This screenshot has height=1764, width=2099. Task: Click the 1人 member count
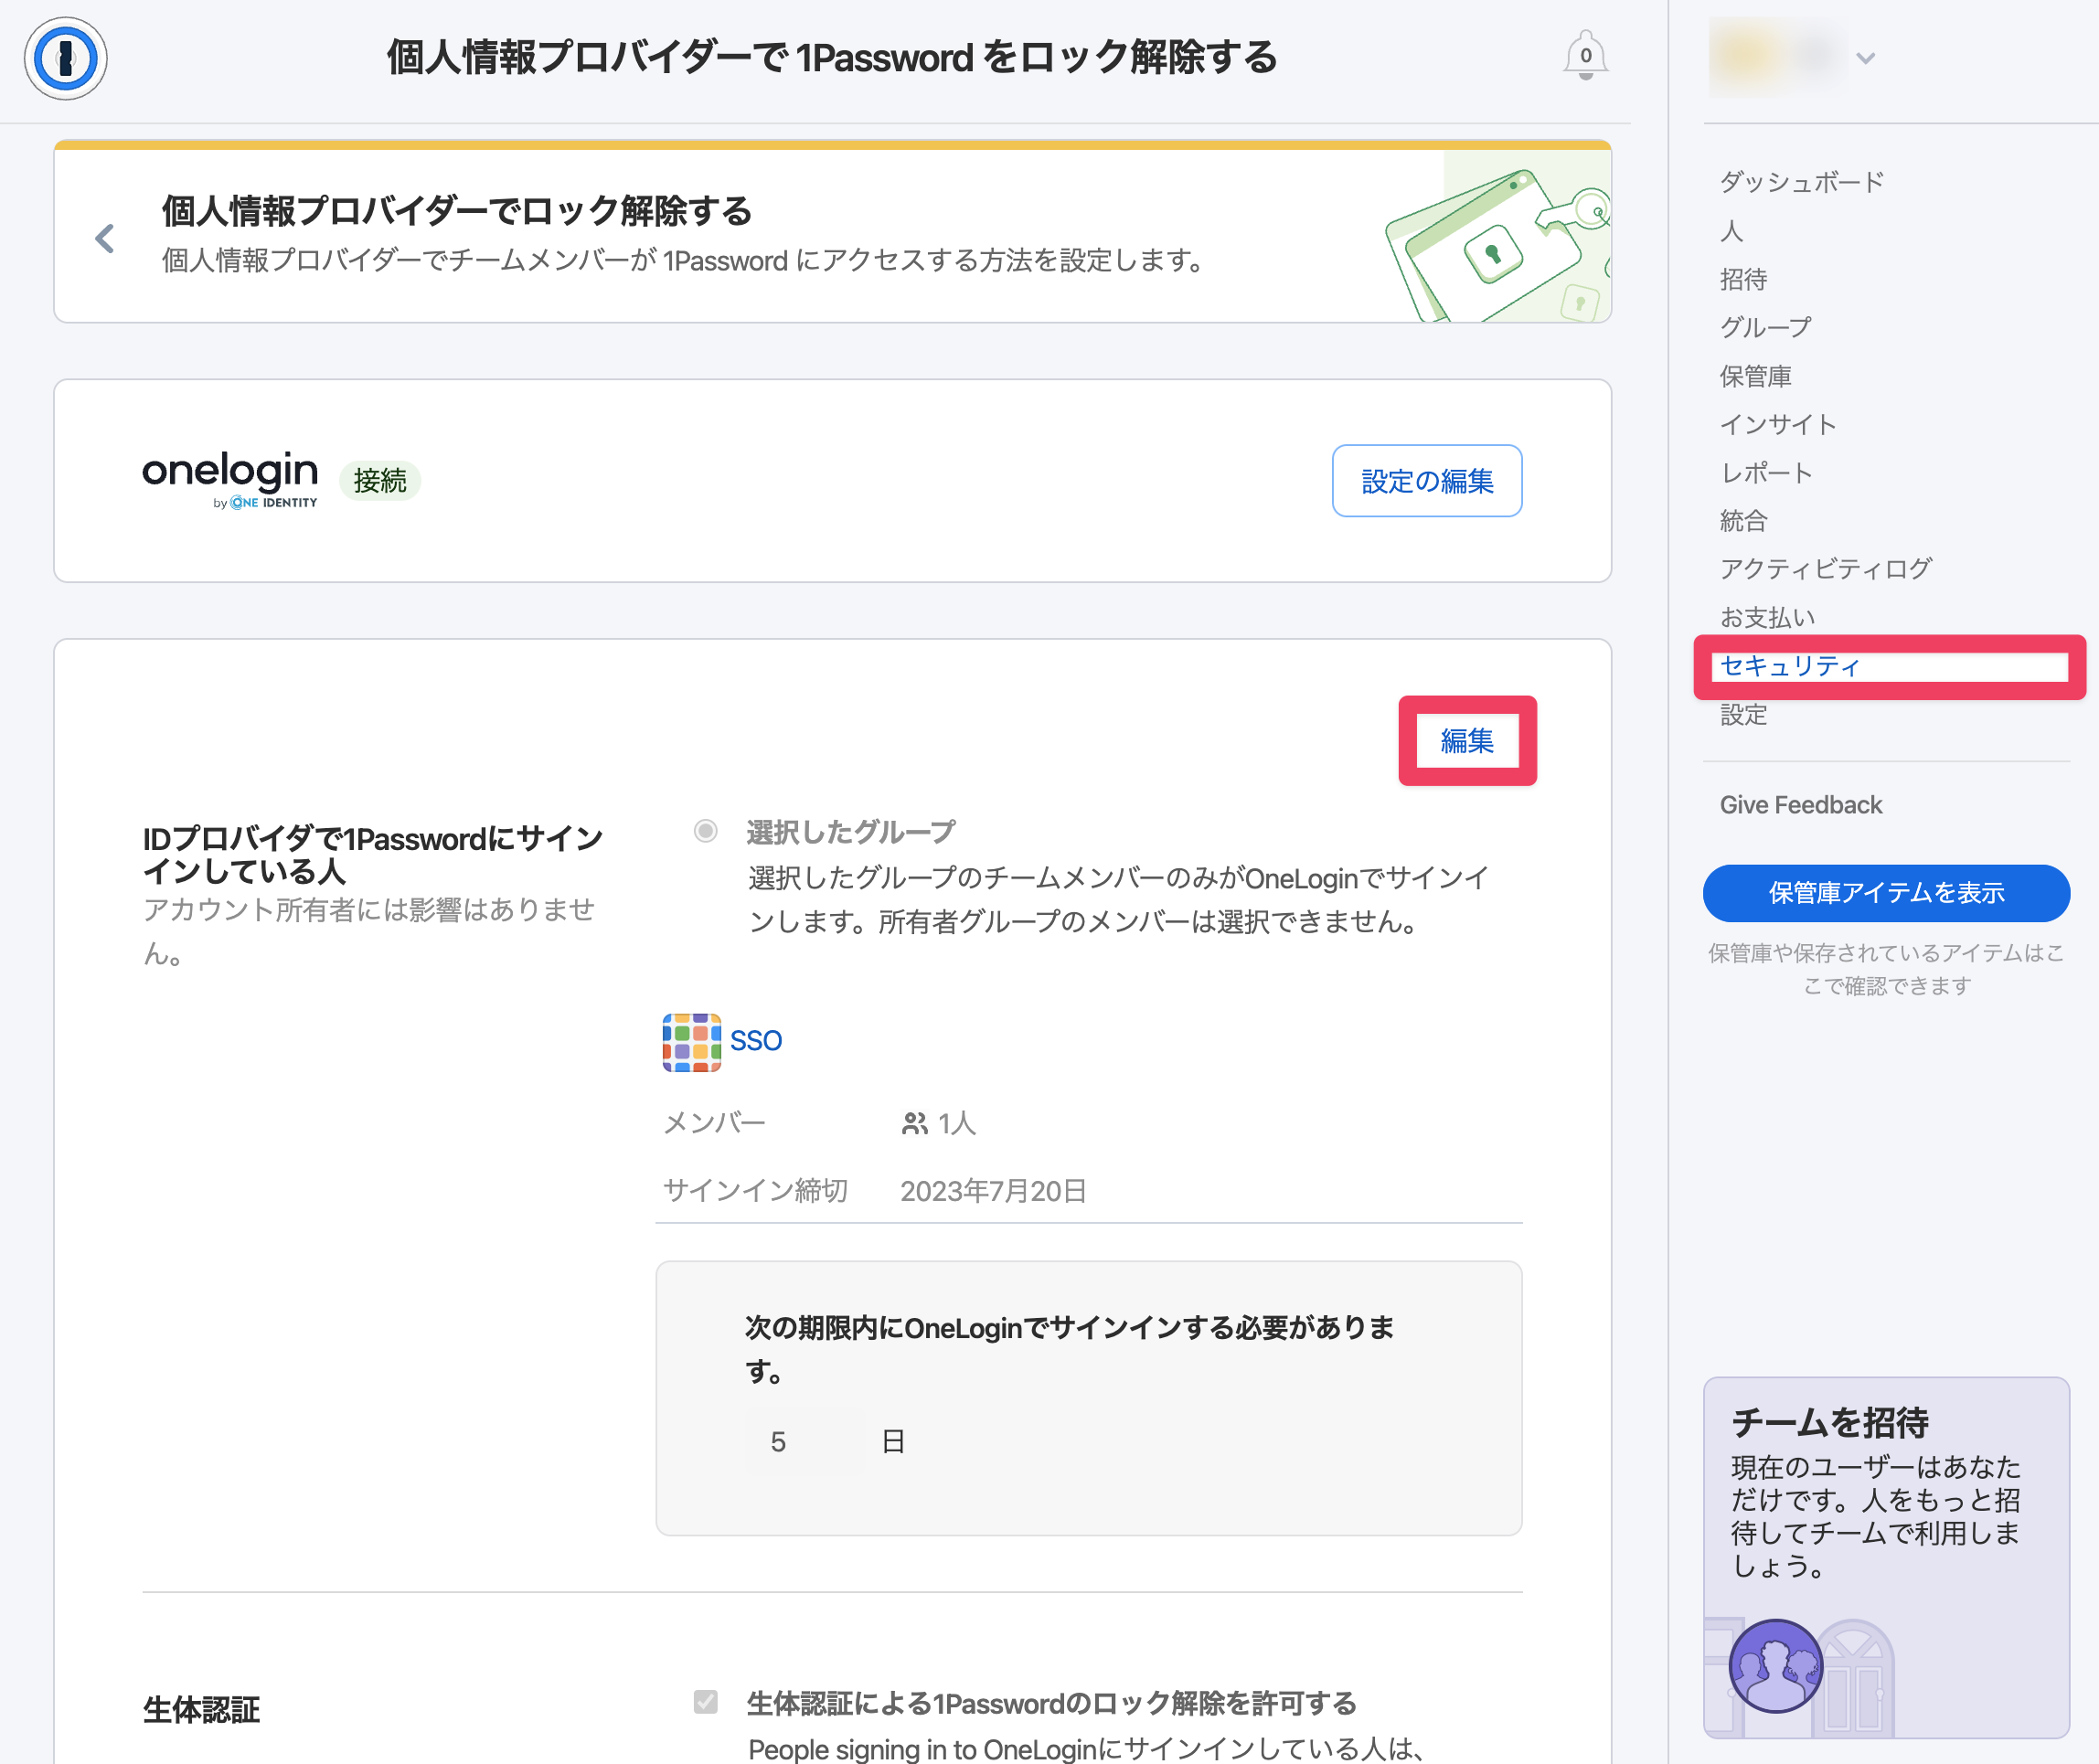tap(956, 1123)
